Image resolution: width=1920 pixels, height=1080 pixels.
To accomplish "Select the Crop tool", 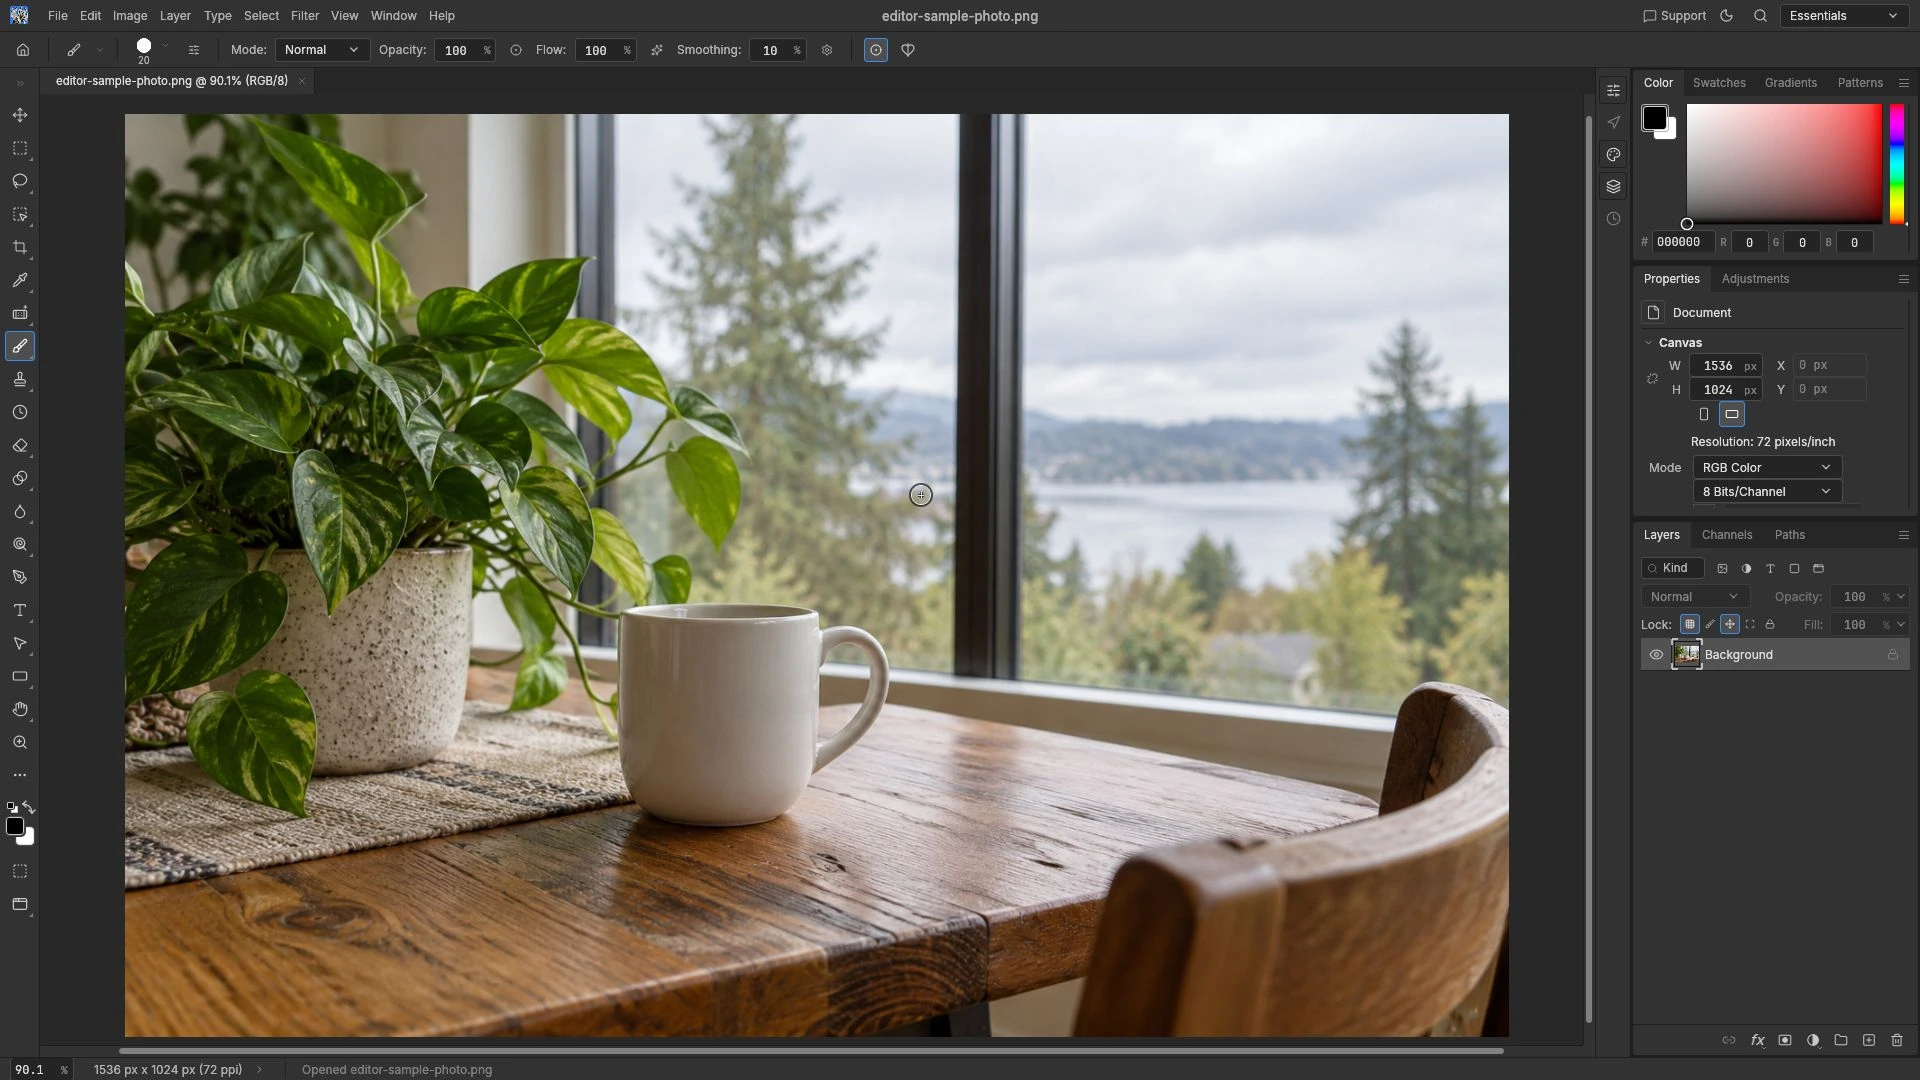I will coord(20,248).
